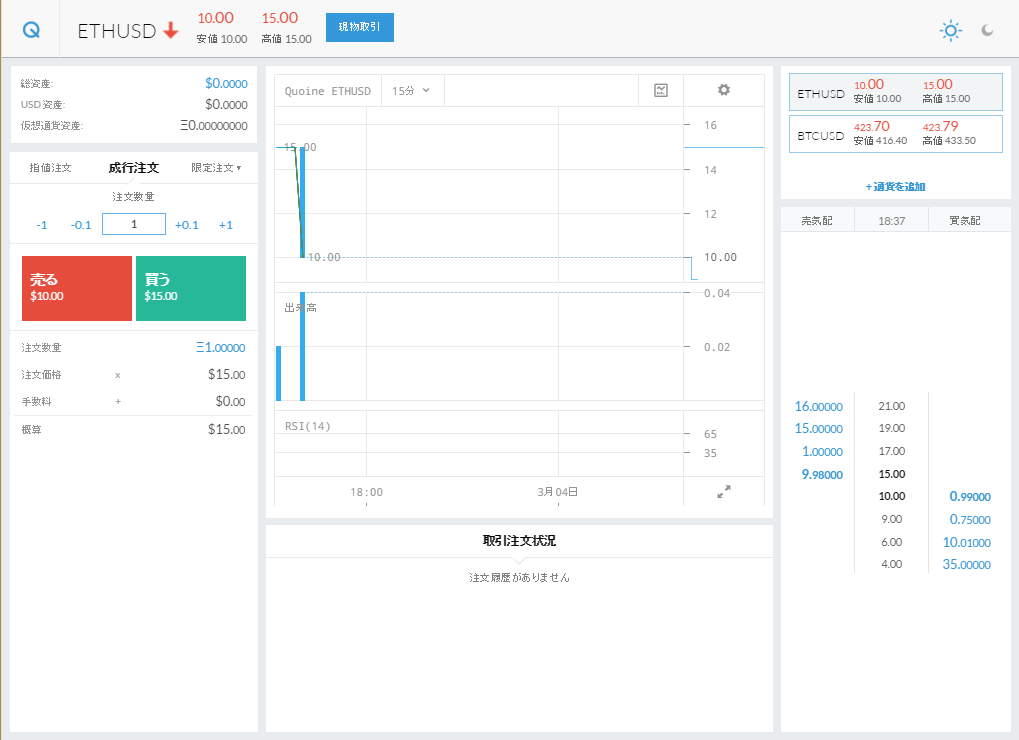Click the order quantity input field
This screenshot has height=740, width=1019.
(x=134, y=224)
